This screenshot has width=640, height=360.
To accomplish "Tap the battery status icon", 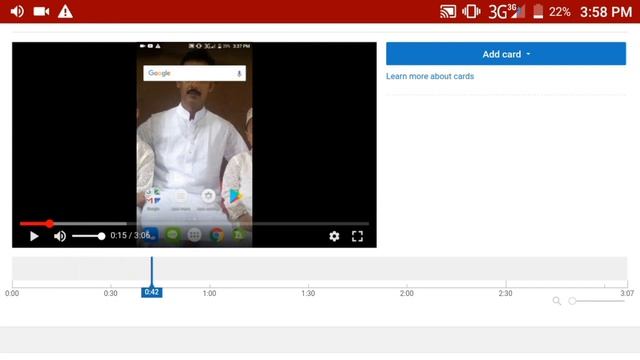I will click(538, 11).
